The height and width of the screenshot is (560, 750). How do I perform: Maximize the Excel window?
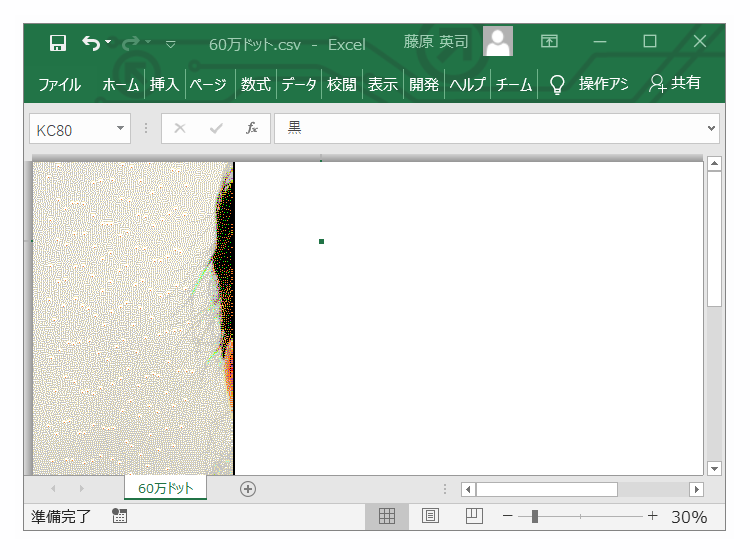point(650,41)
